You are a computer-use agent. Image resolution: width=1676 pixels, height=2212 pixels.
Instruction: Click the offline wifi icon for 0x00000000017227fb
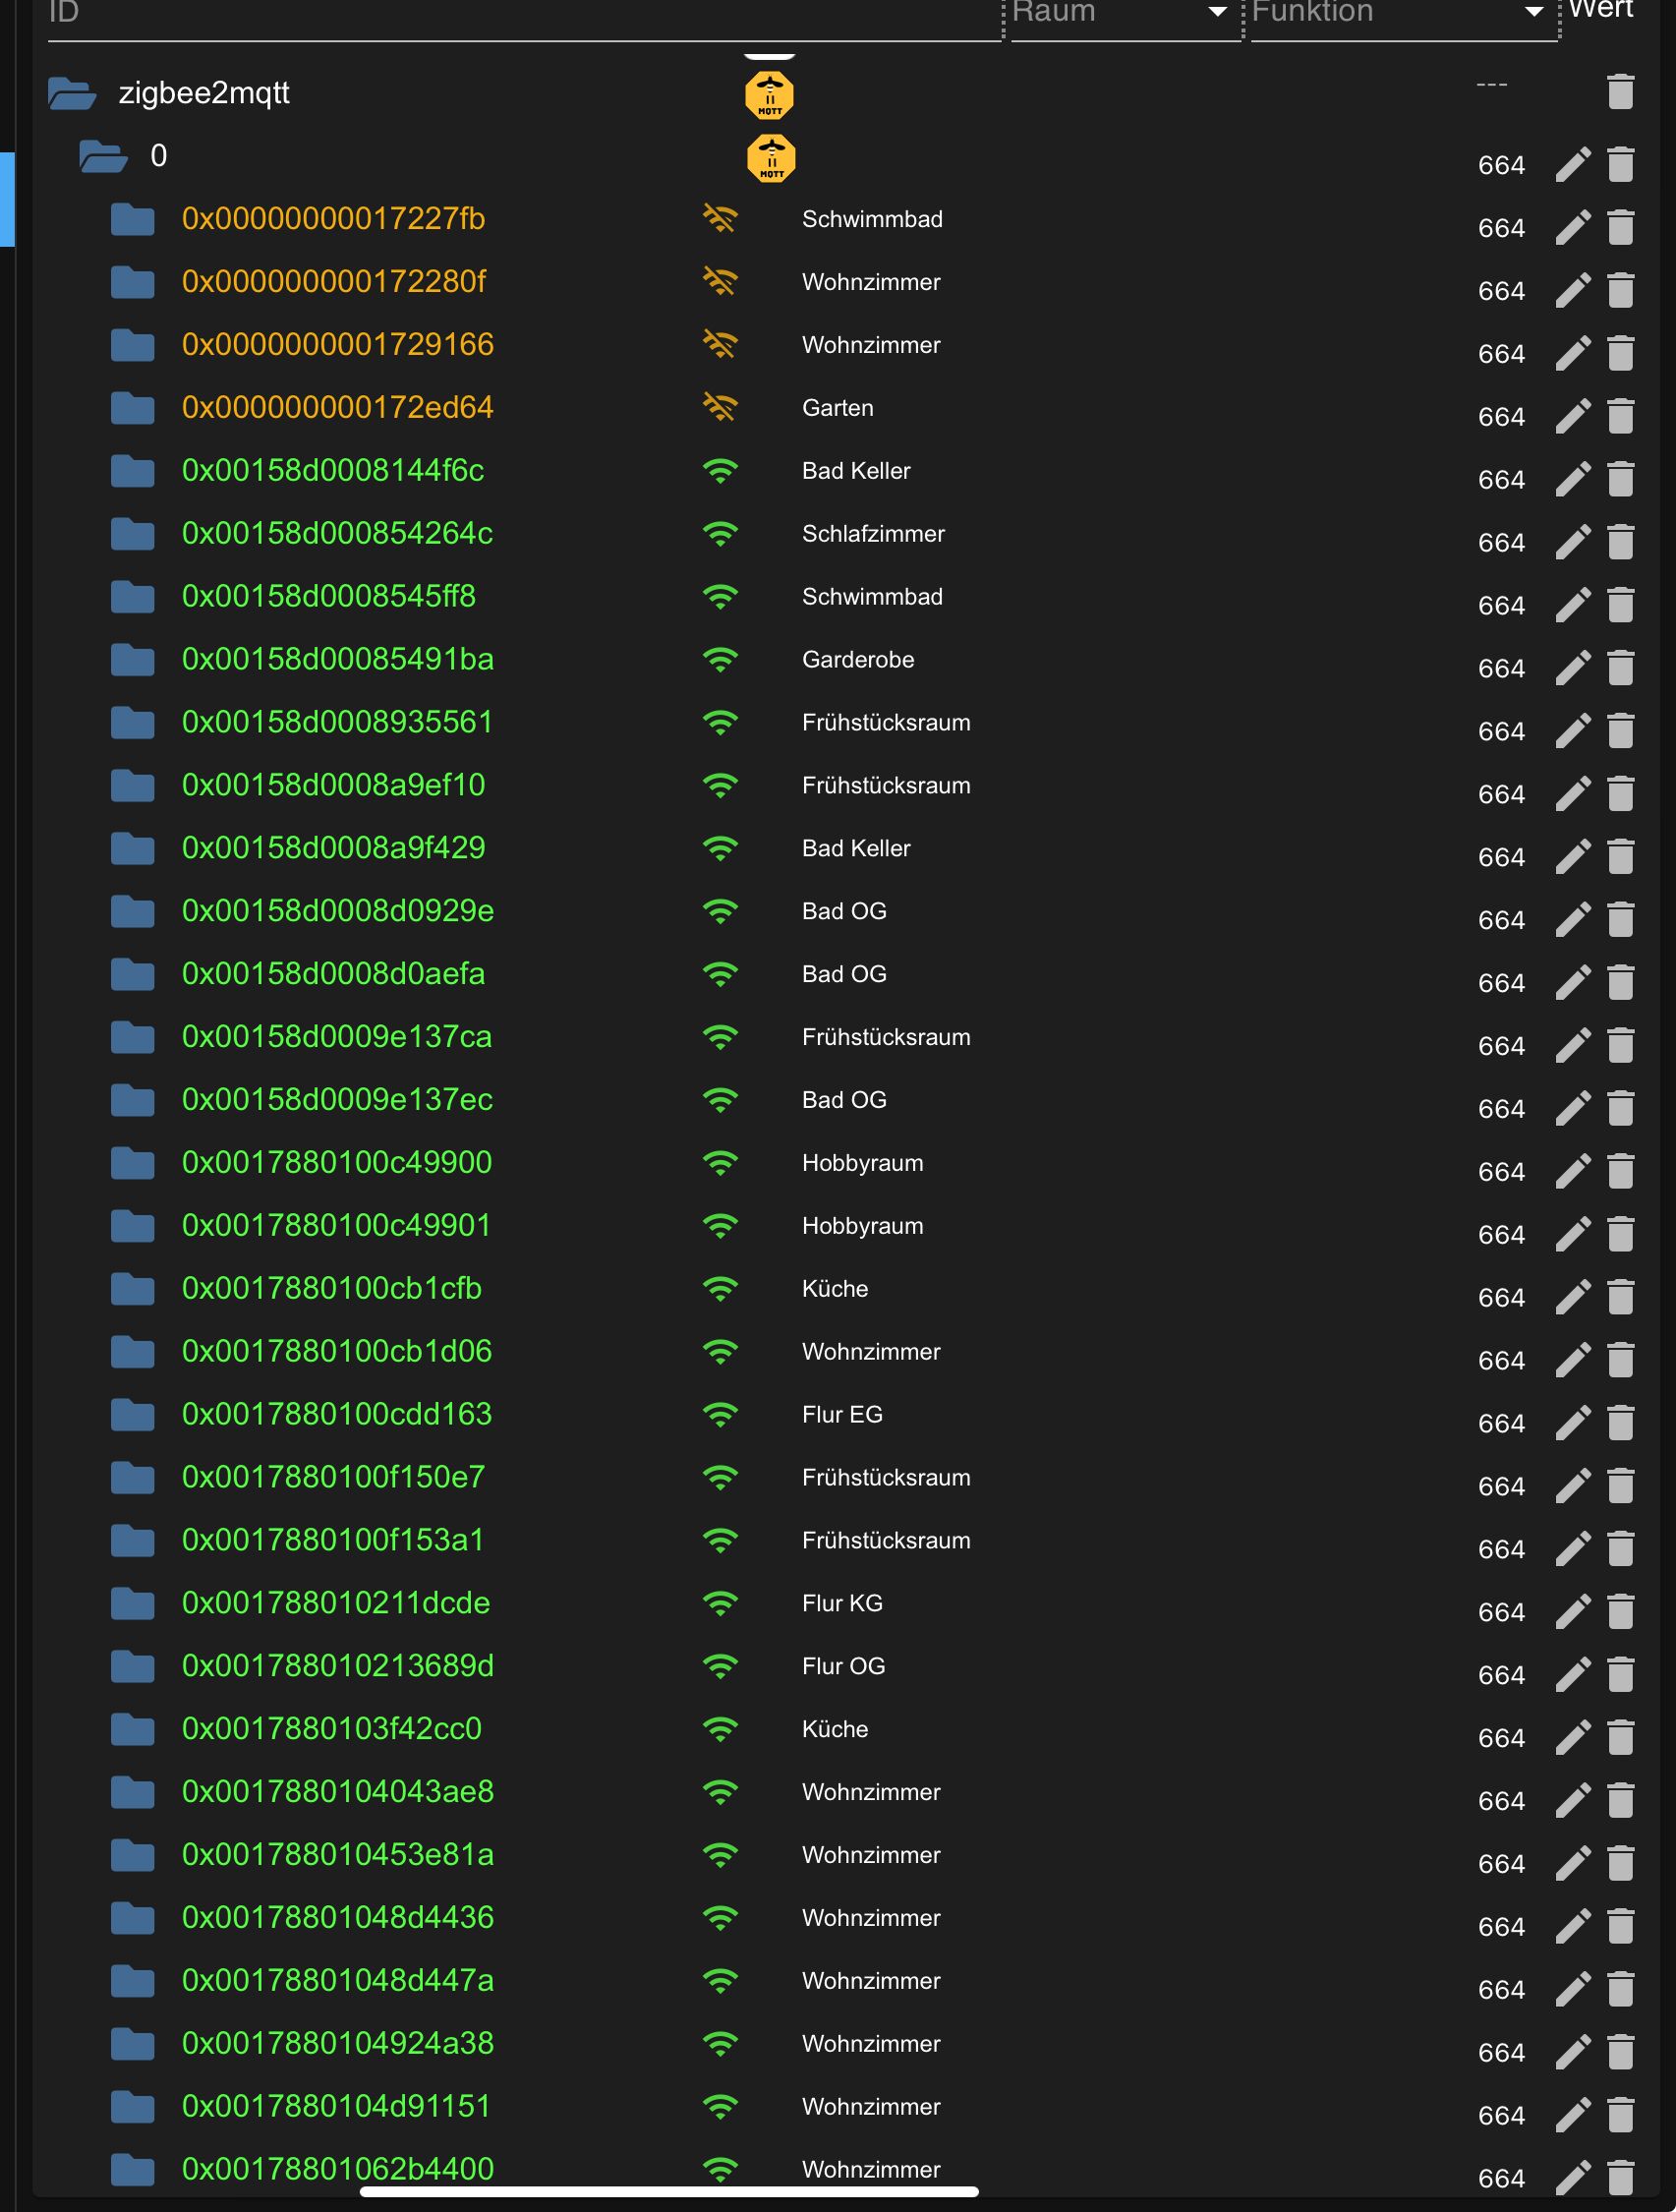pos(720,219)
